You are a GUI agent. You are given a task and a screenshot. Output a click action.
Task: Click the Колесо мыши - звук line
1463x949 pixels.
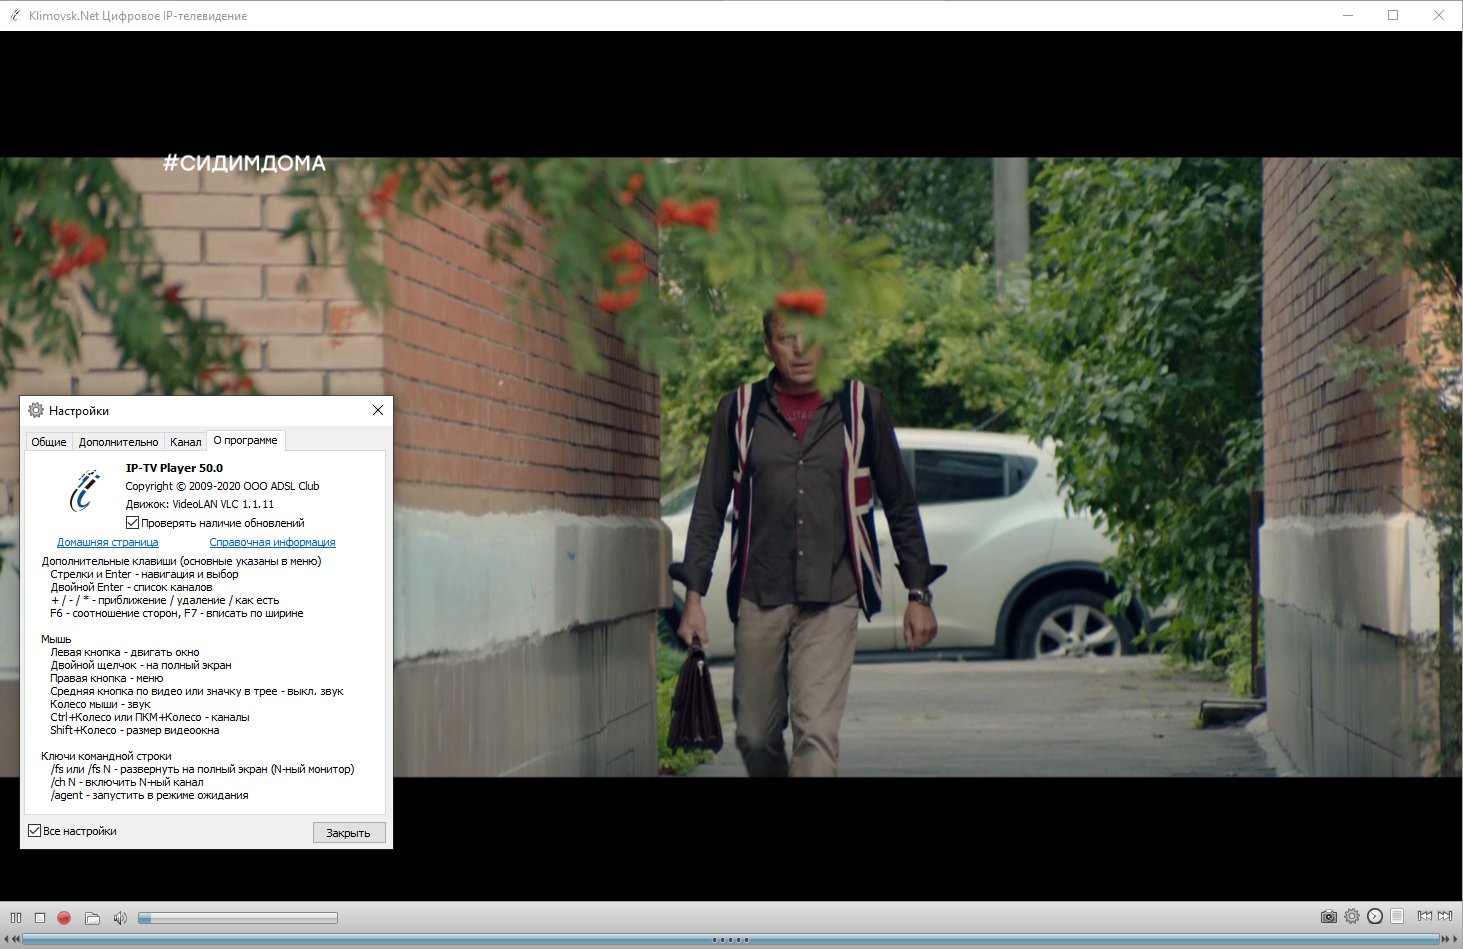tap(100, 704)
